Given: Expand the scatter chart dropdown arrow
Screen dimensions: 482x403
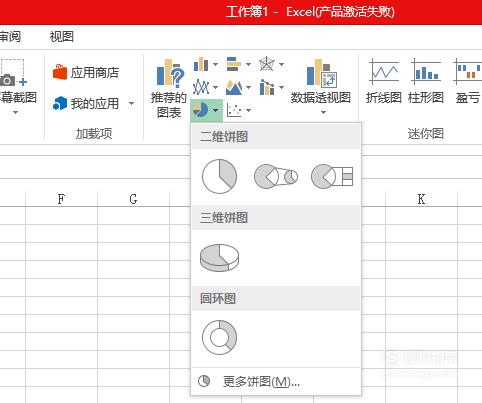Looking at the screenshot, I should (x=248, y=110).
